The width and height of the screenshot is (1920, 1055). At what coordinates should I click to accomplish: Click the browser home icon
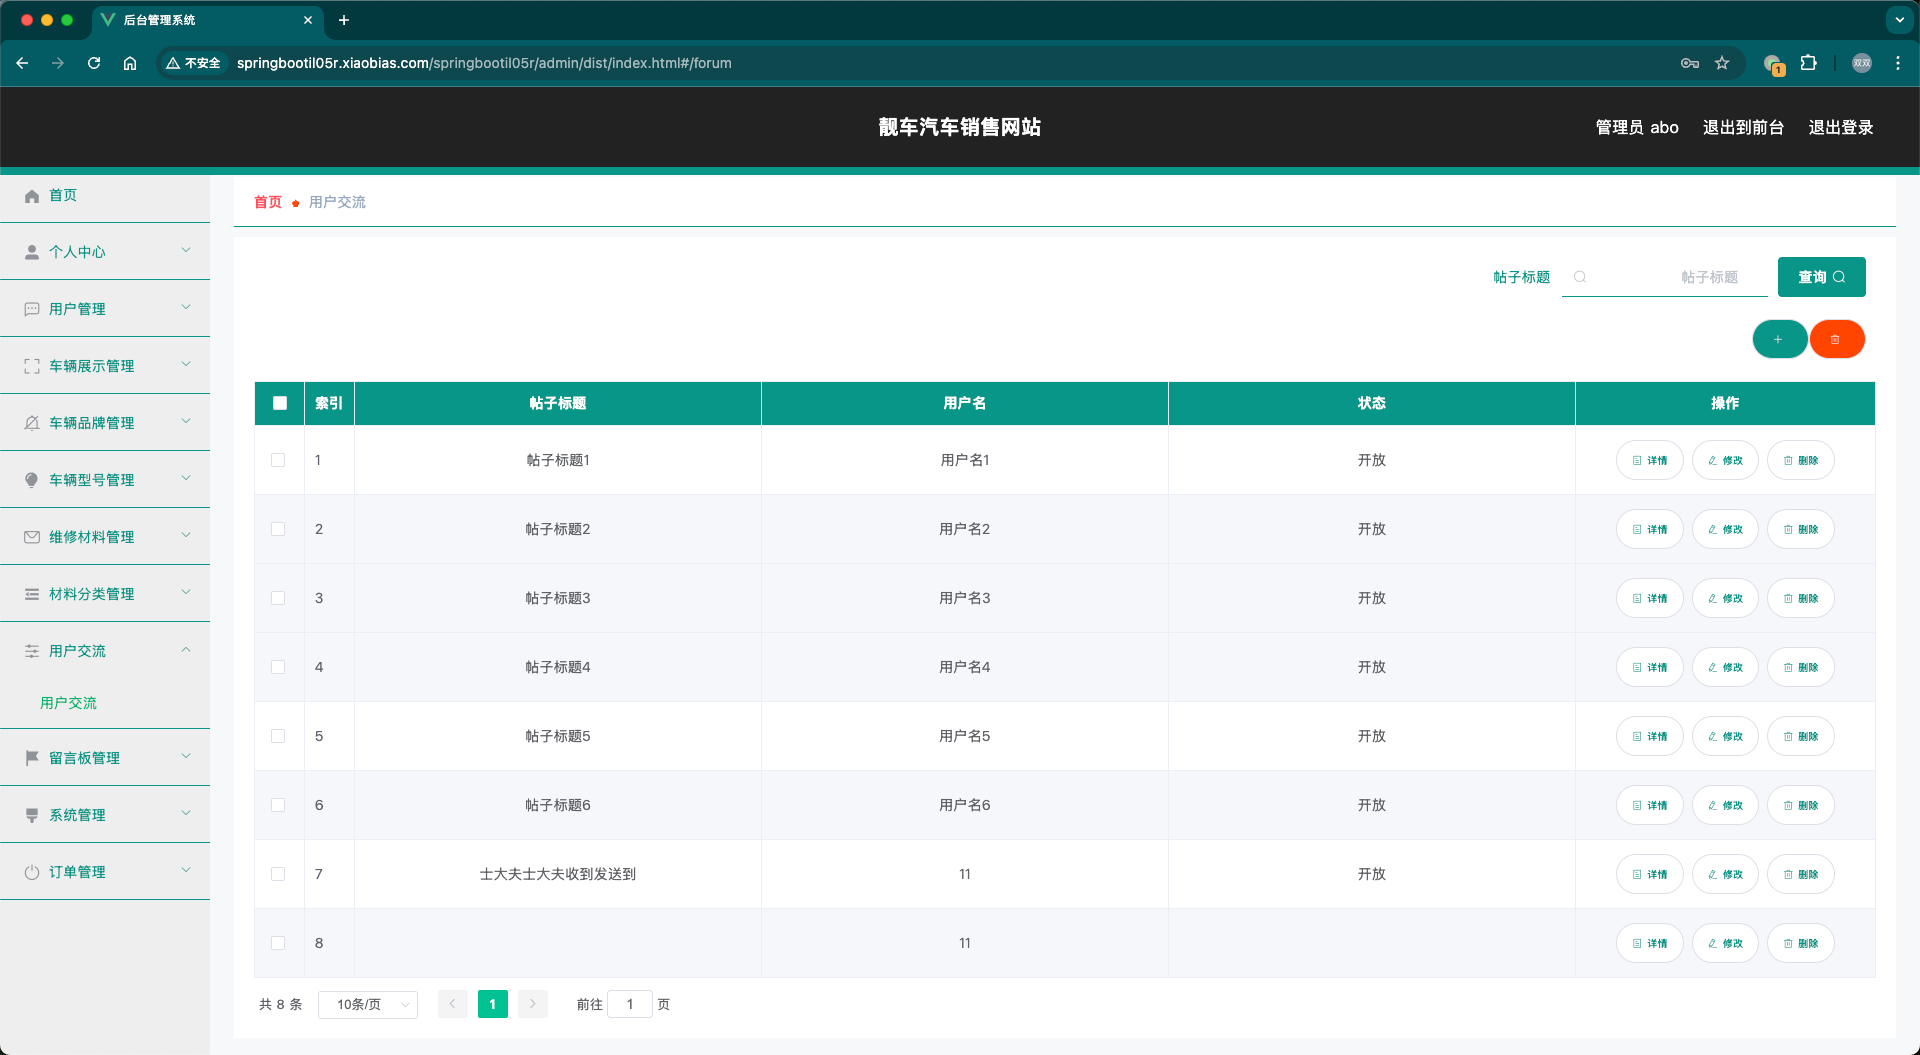tap(130, 63)
